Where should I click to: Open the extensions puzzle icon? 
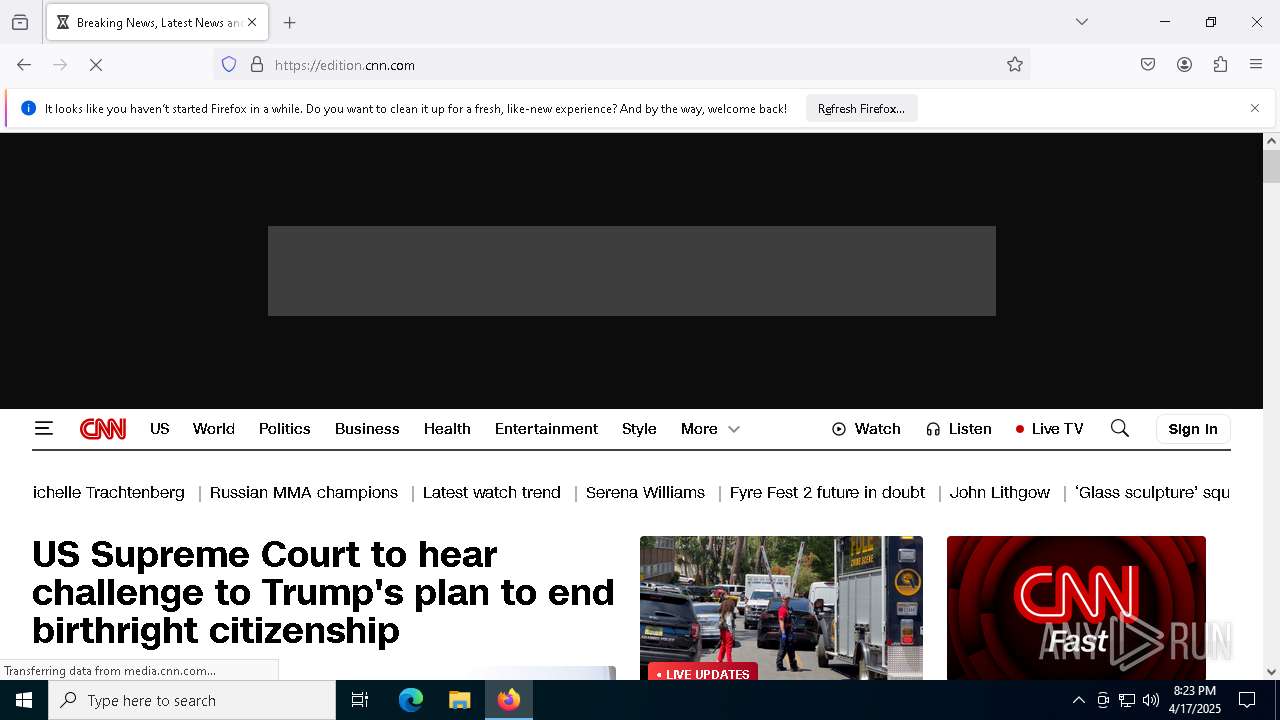click(1220, 65)
